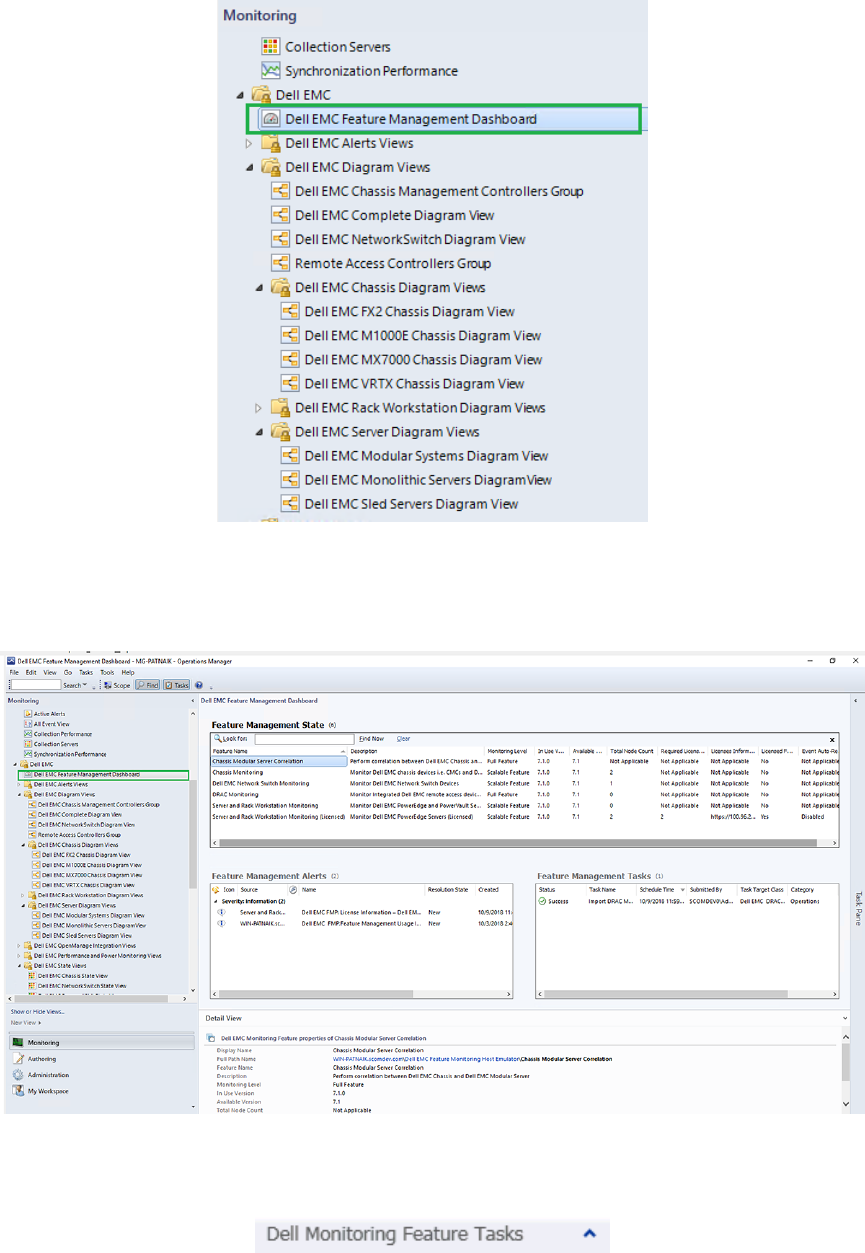Screen dimensions: 865x1253
Task: Click the Scope toolbar button
Action: (118, 685)
